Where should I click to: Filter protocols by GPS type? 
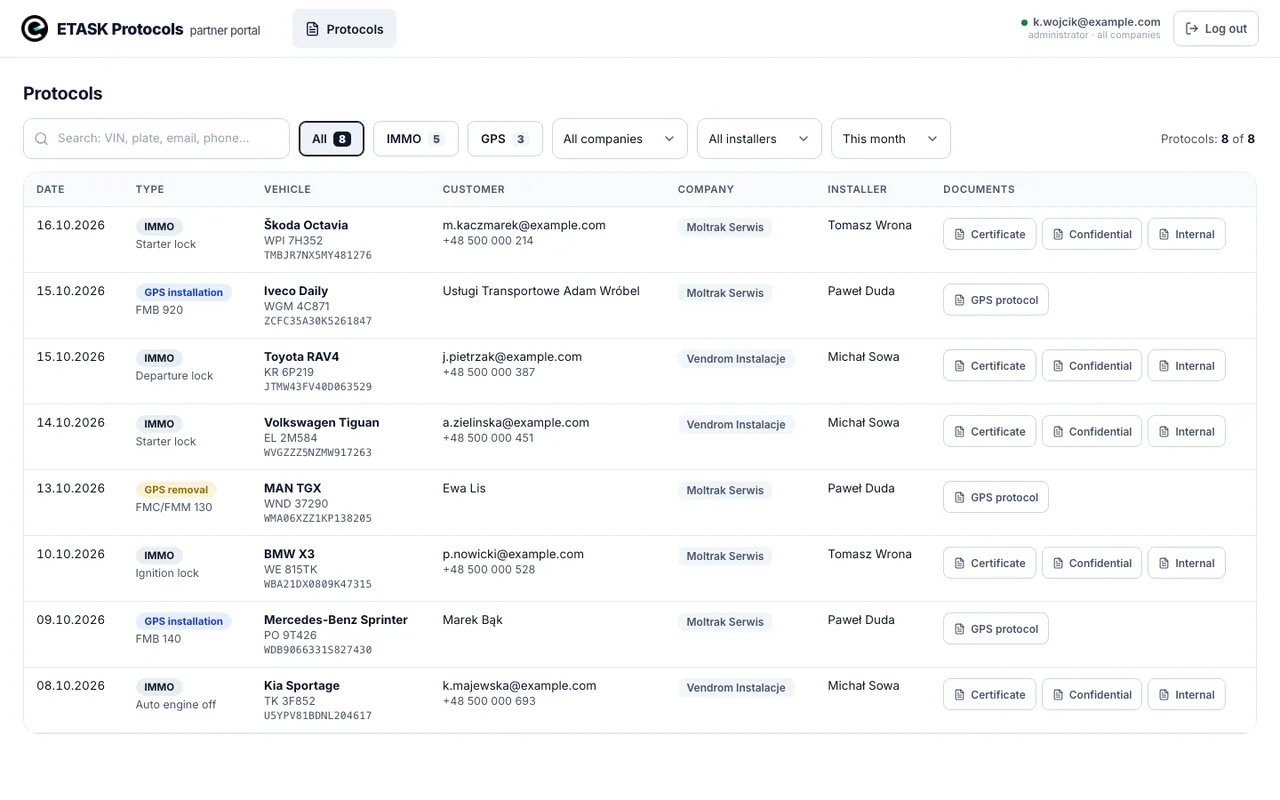(x=505, y=139)
